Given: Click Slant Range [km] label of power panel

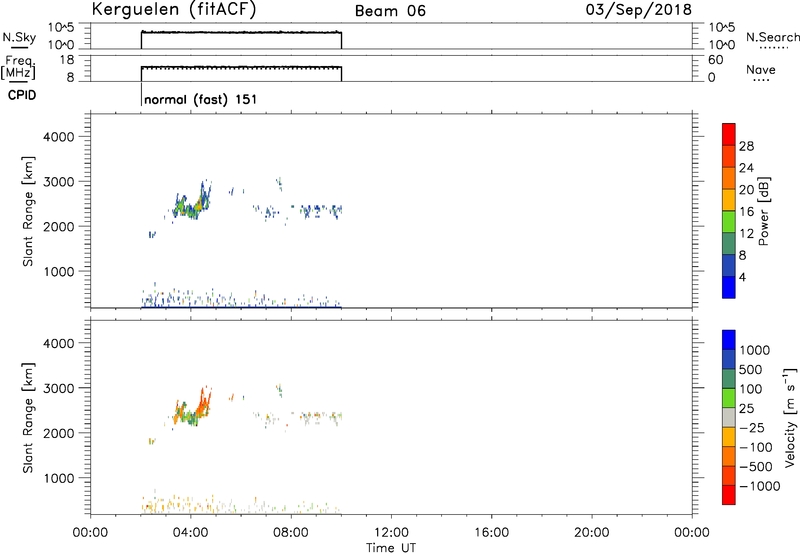Looking at the screenshot, I should (x=28, y=211).
